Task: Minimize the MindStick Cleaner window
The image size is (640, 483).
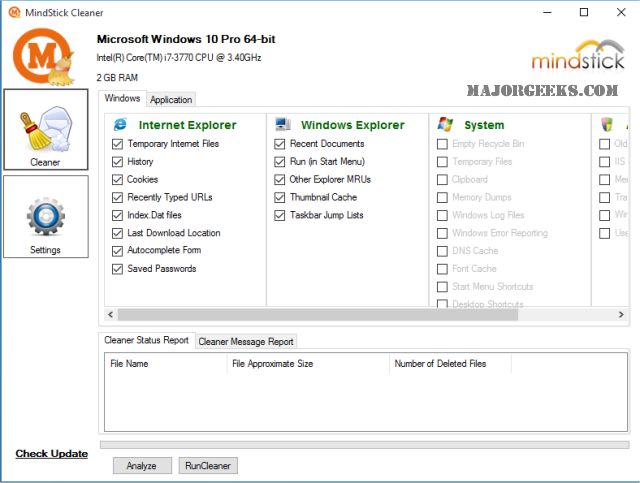Action: [x=547, y=12]
